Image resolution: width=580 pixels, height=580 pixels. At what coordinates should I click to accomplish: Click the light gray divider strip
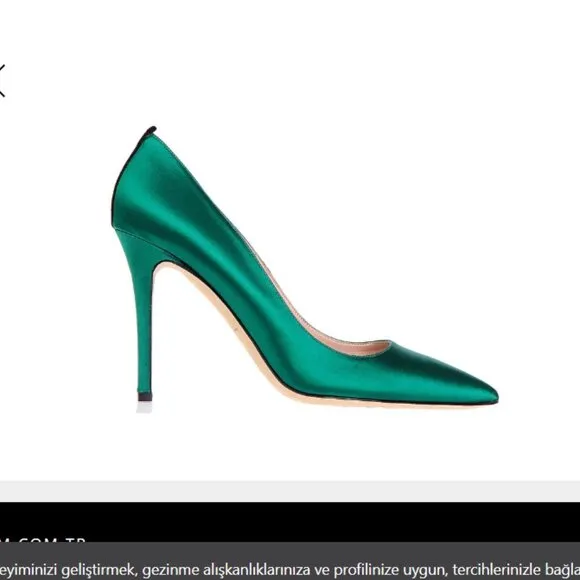pyautogui.click(x=290, y=492)
